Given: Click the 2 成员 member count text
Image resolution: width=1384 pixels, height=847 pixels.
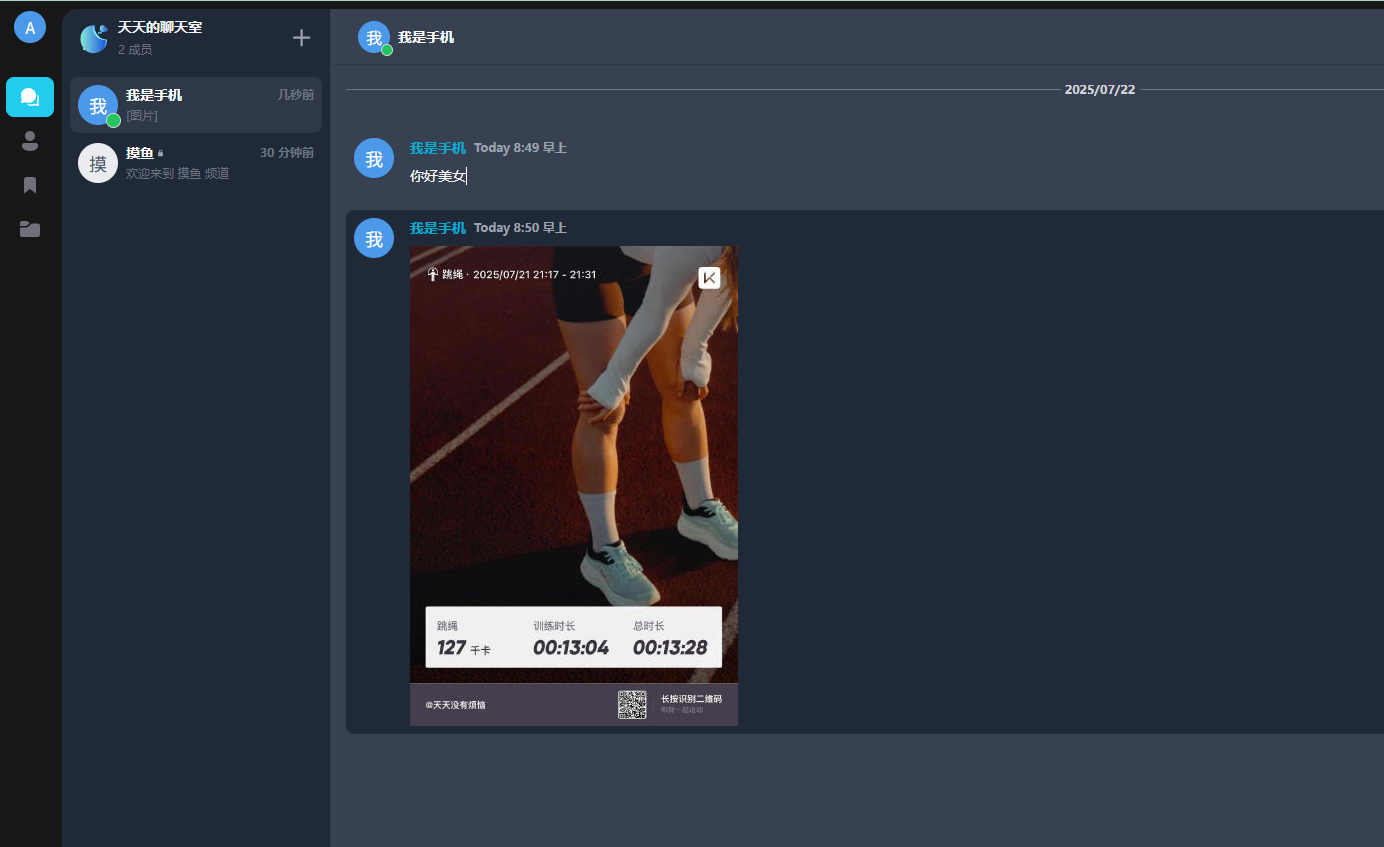Looking at the screenshot, I should 135,49.
